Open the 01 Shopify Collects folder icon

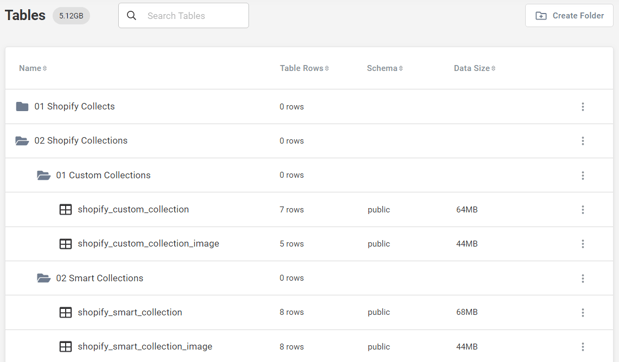point(22,107)
